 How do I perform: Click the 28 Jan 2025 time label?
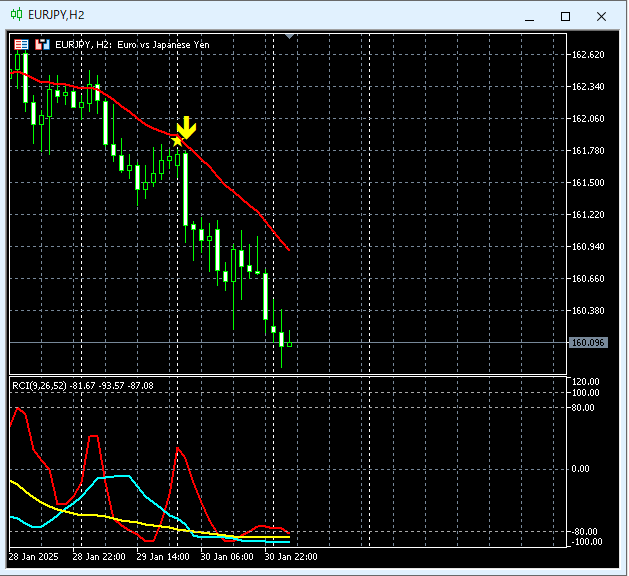pos(33,557)
